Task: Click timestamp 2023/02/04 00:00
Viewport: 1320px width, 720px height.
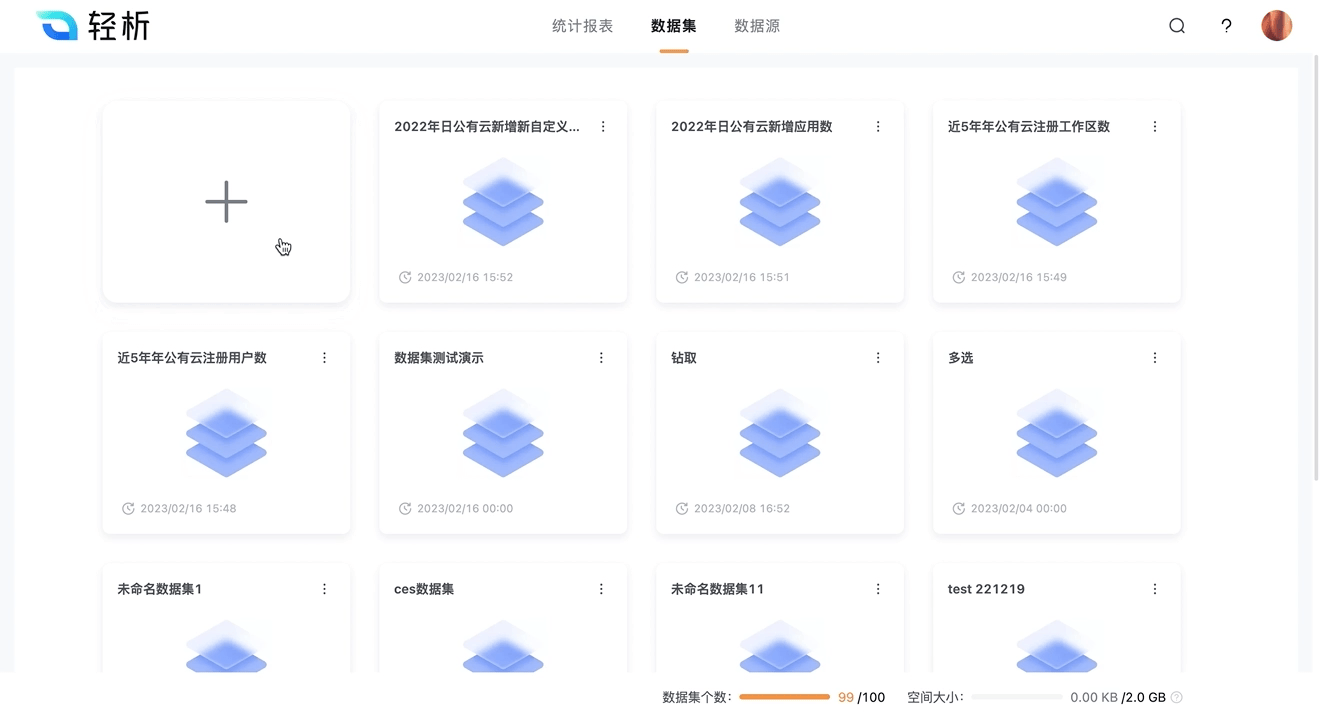Action: click(1019, 509)
